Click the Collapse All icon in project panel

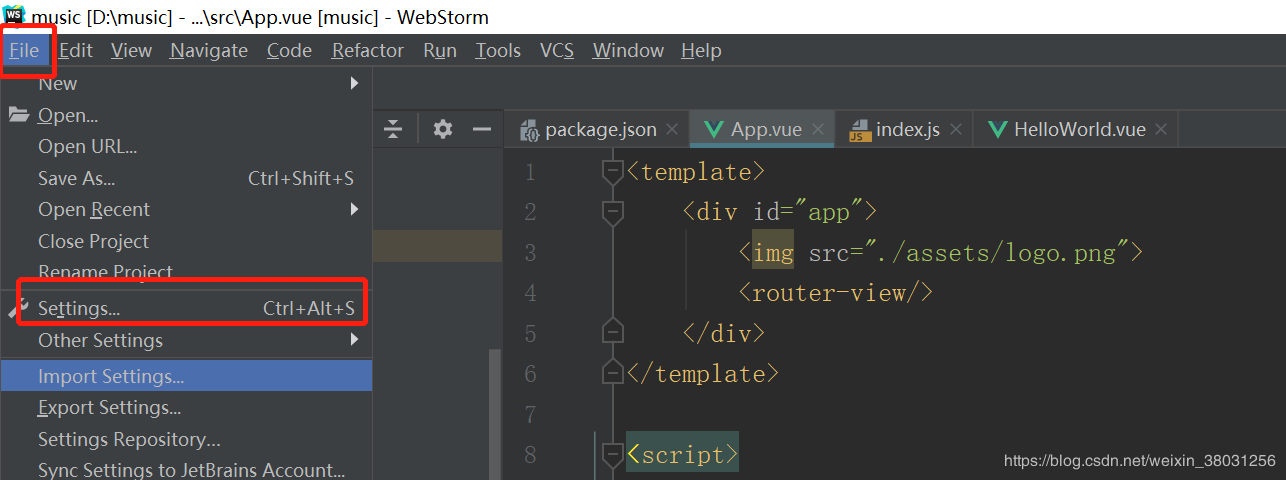[393, 129]
